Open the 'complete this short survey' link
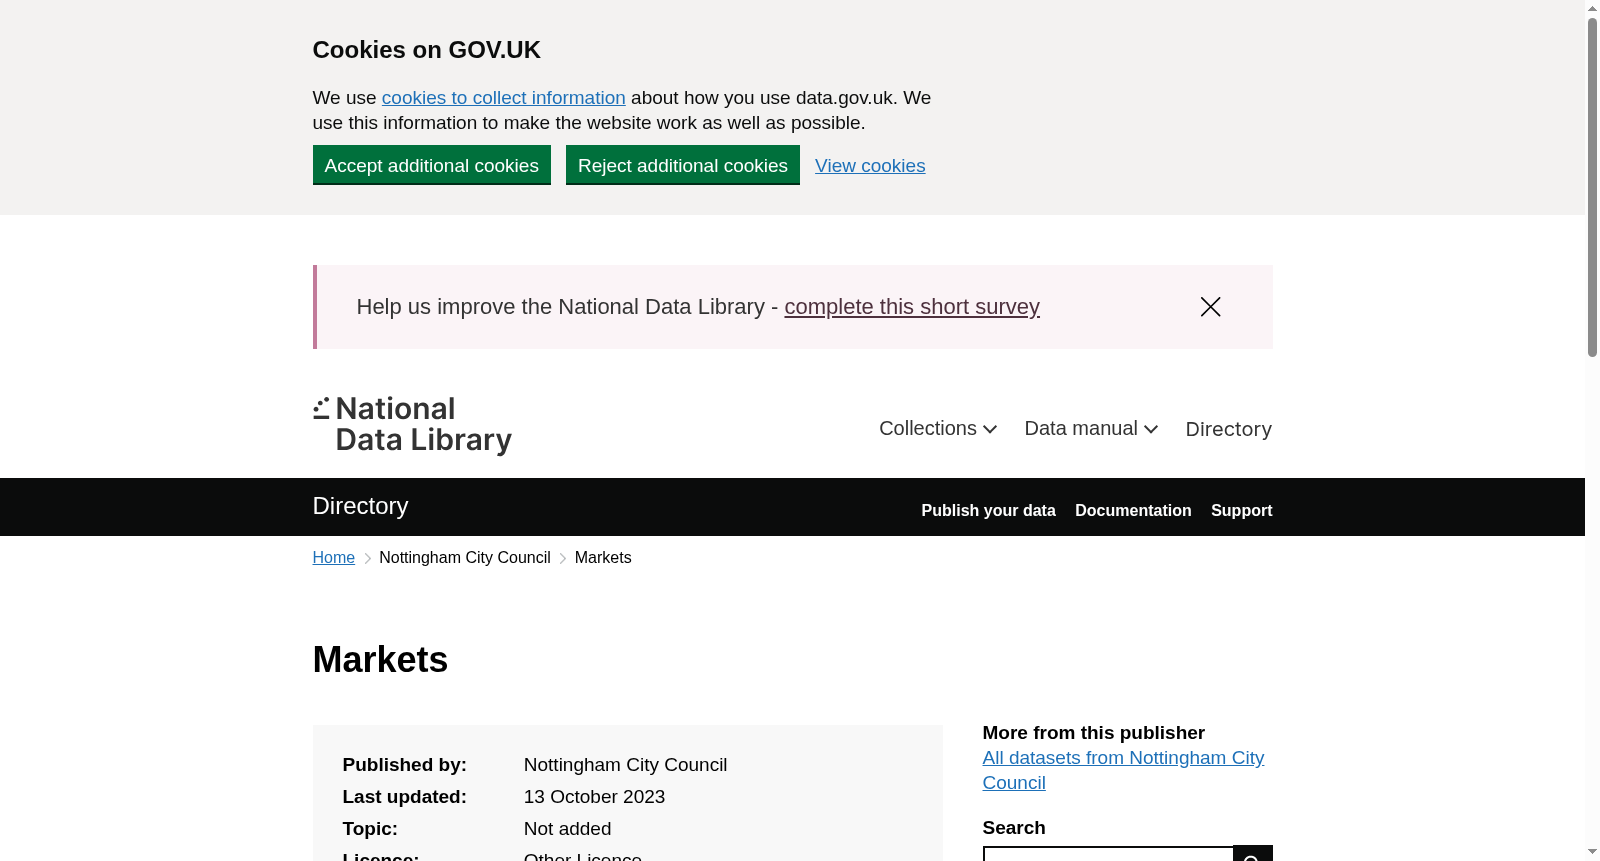Image resolution: width=1600 pixels, height=861 pixels. [x=912, y=307]
